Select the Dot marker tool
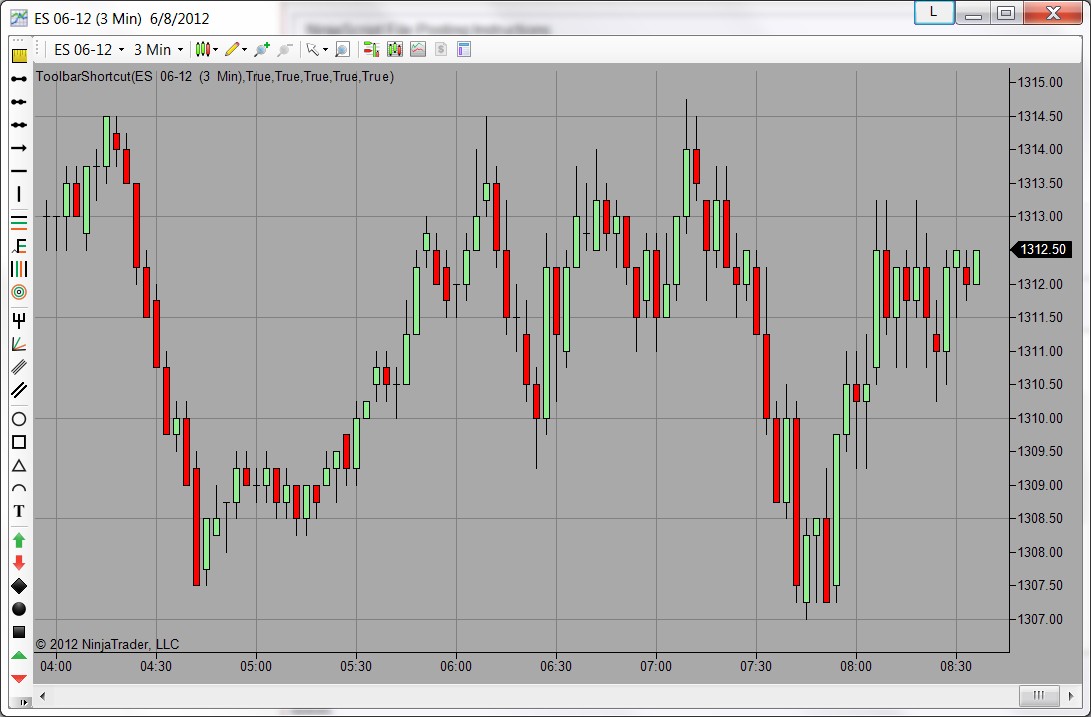This screenshot has height=717, width=1091. [19, 609]
